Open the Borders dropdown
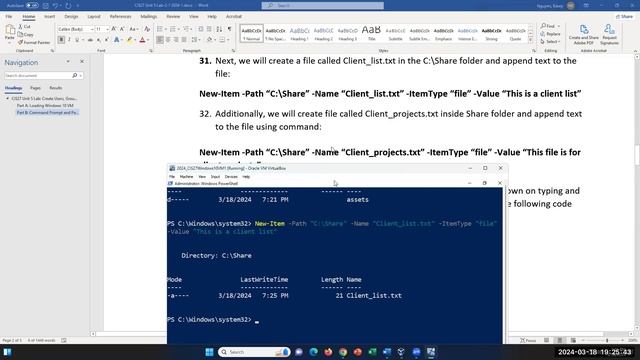 [x=228, y=40]
